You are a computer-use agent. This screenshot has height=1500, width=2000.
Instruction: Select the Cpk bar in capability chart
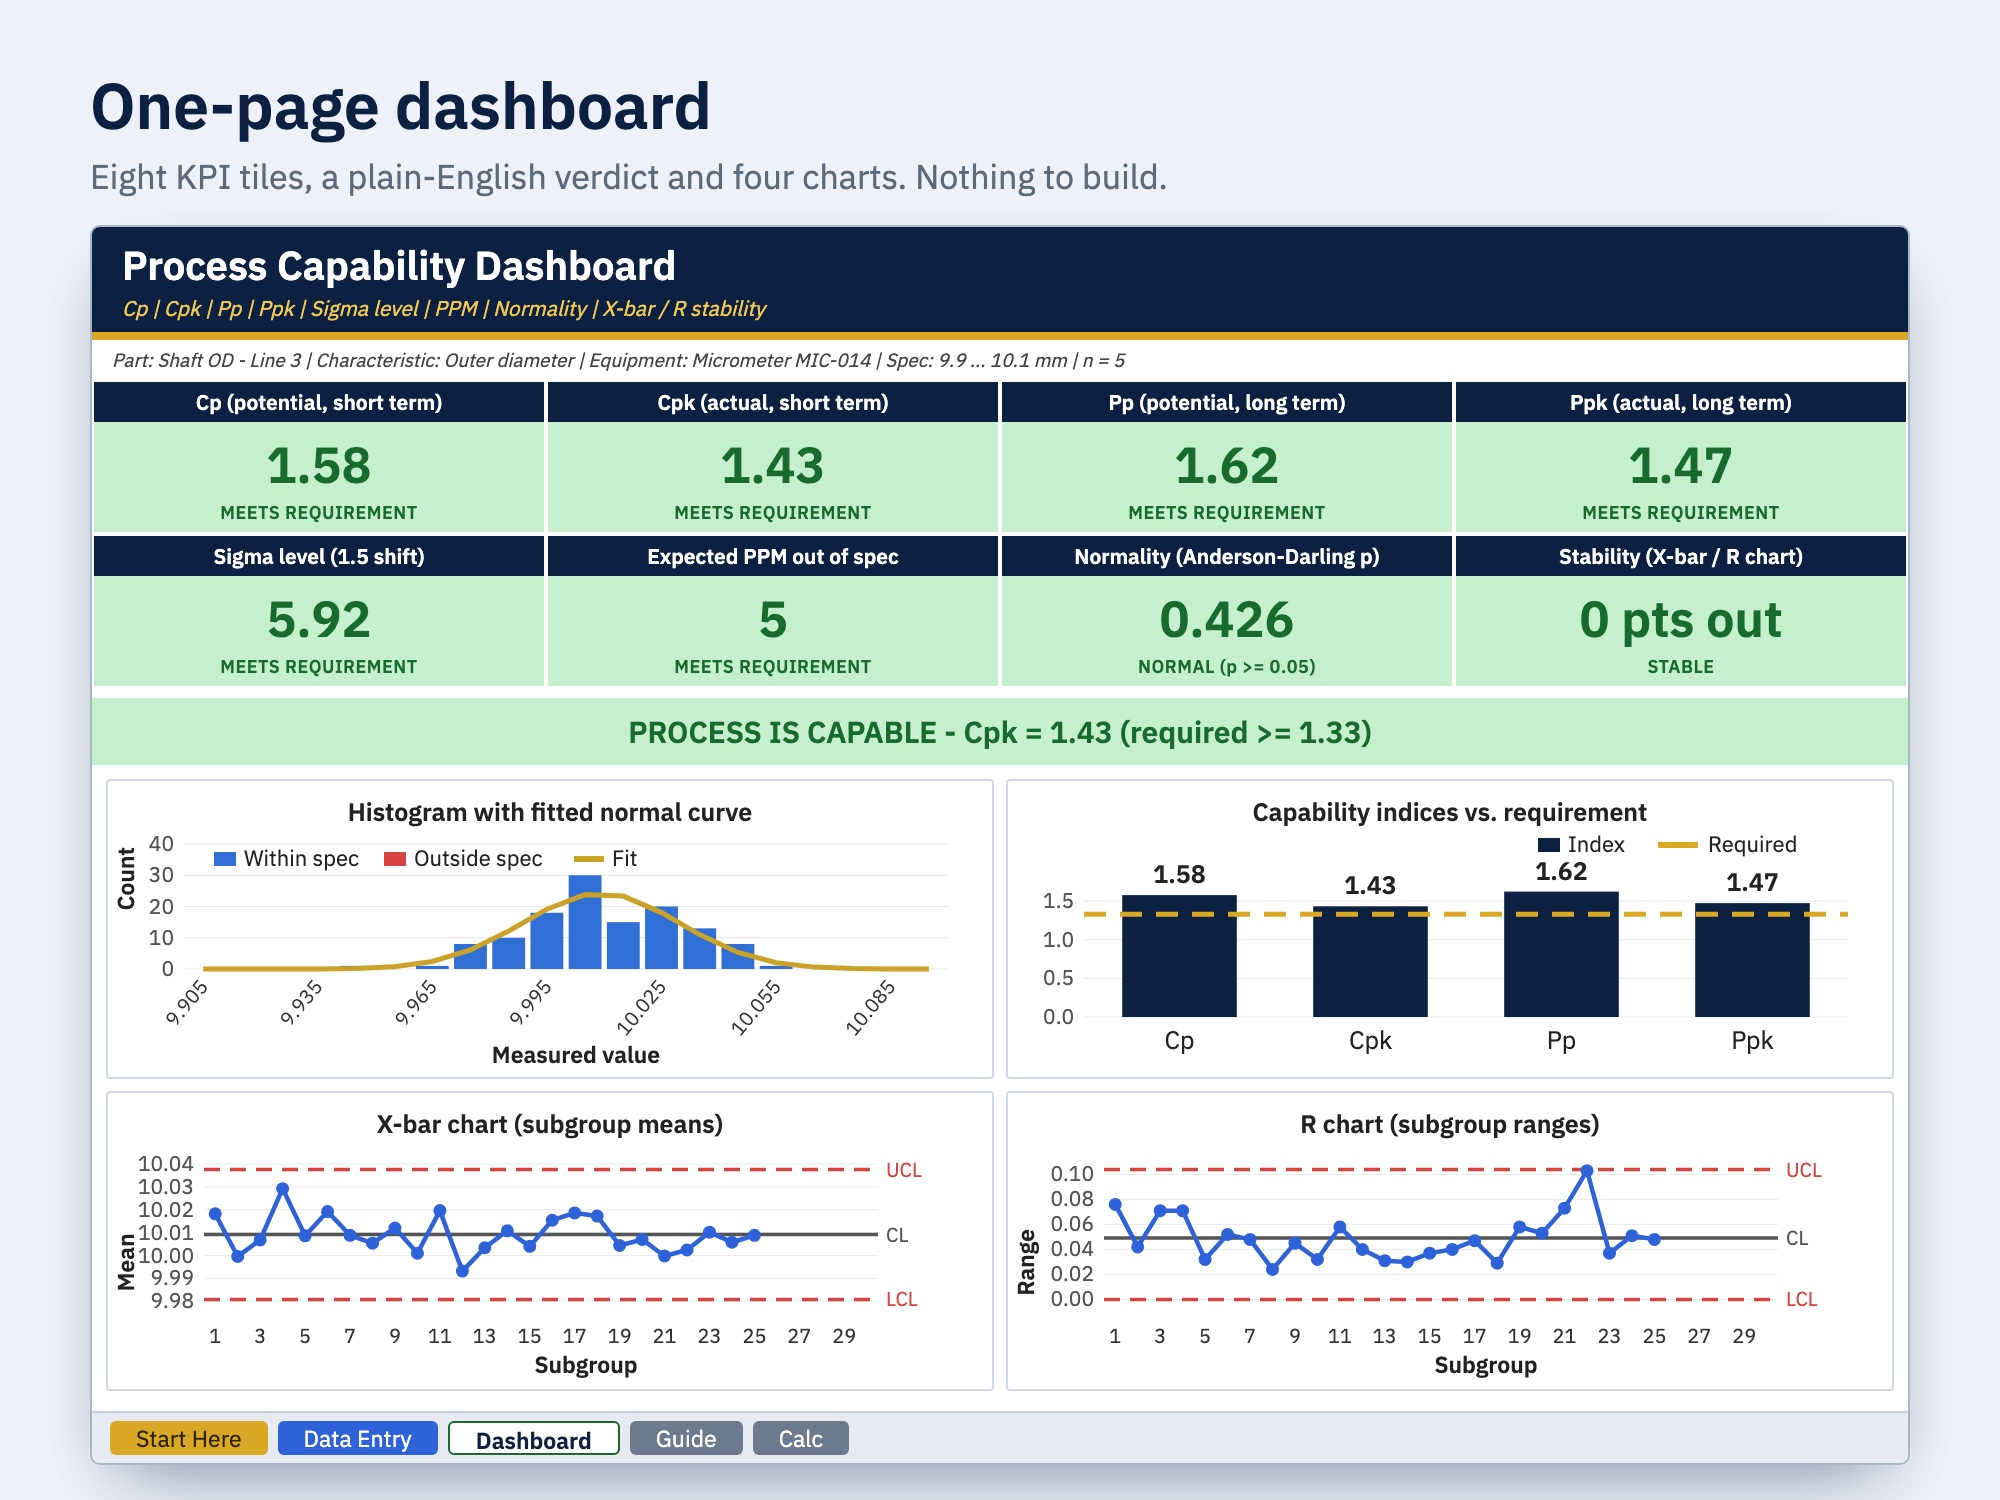(1370, 961)
